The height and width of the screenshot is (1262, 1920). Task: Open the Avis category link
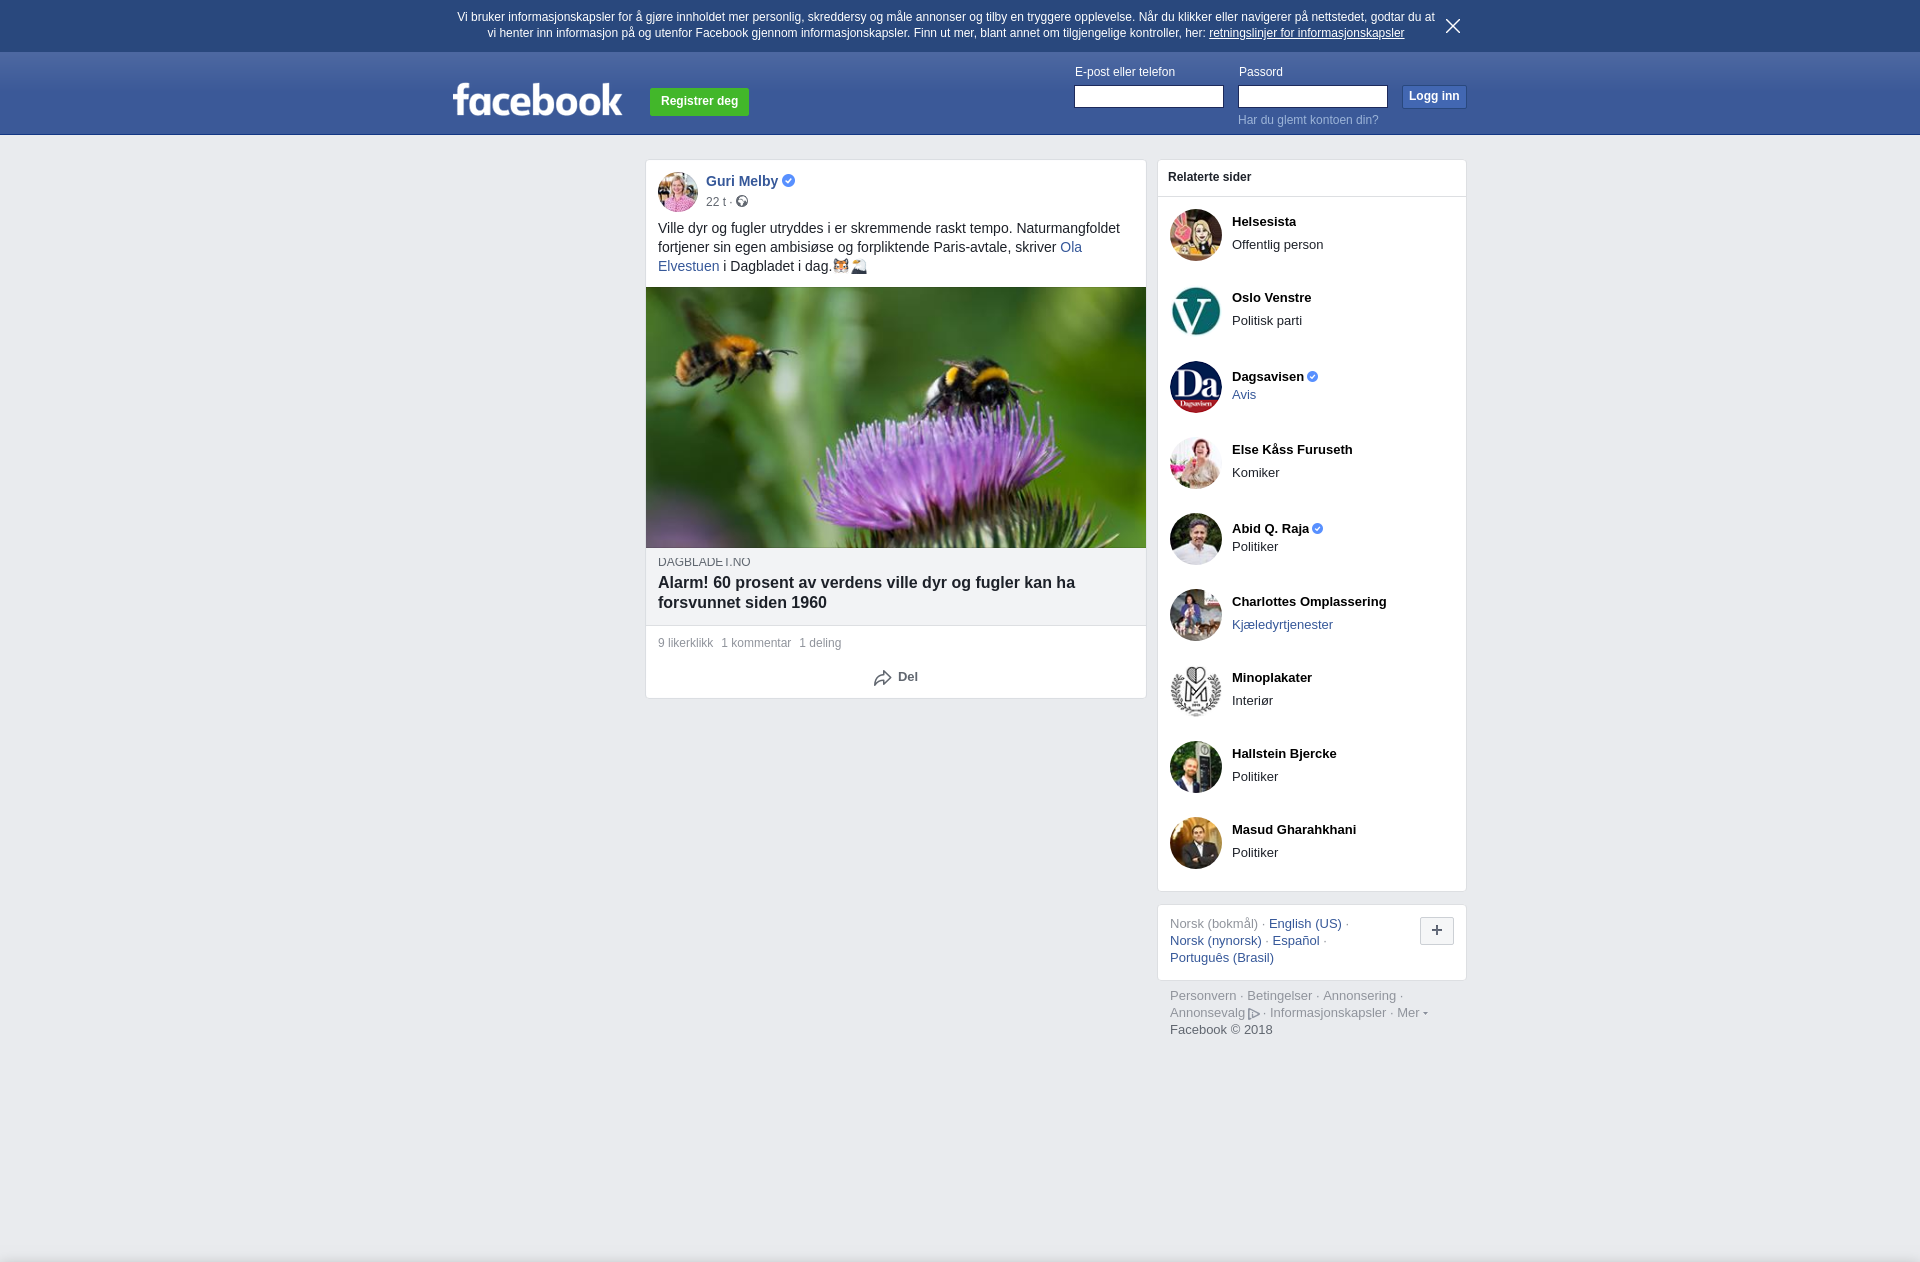tap(1244, 395)
